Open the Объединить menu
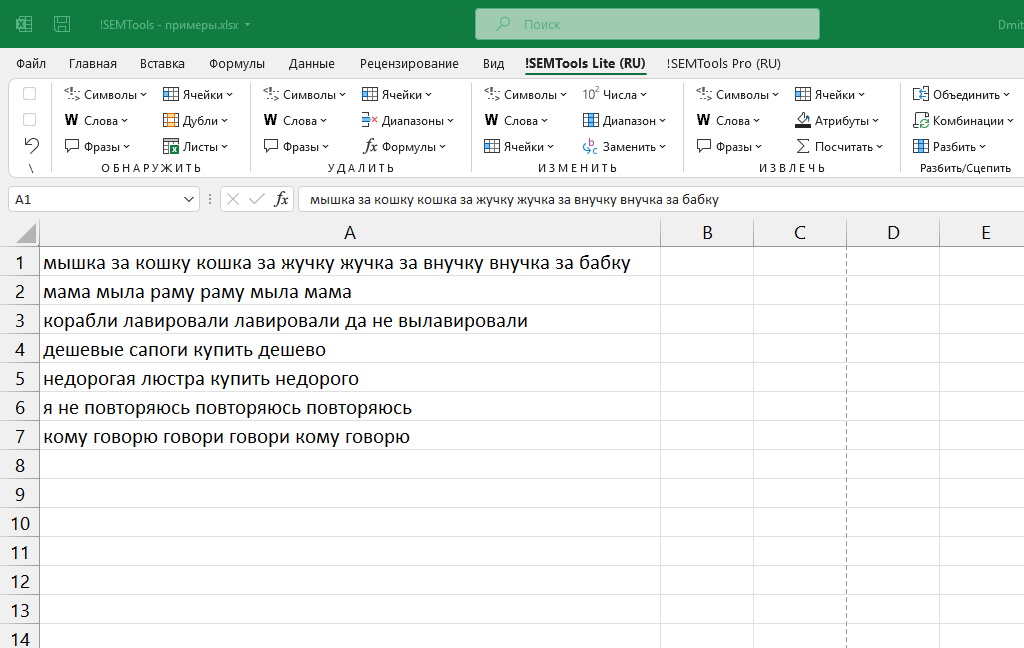The image size is (1024, 648). point(961,95)
